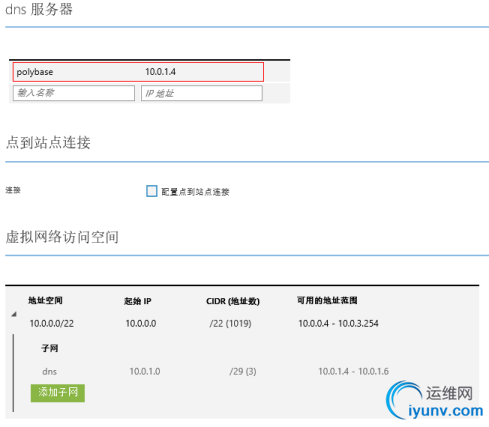
Task: Select the polybase DNS server row
Action: pos(138,72)
